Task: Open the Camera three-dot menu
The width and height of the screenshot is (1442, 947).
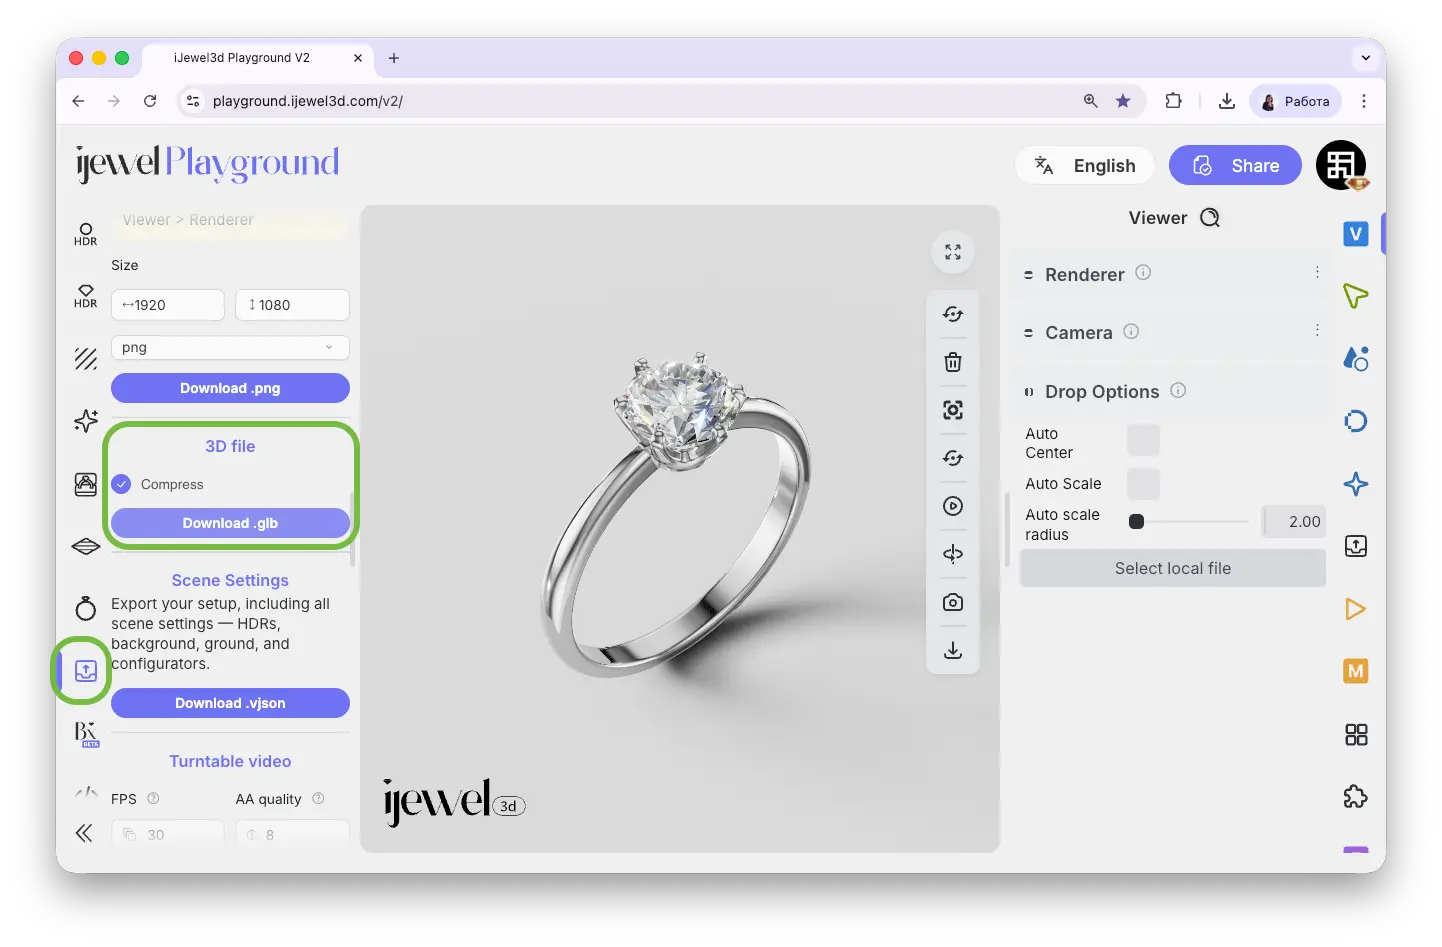Action: pyautogui.click(x=1317, y=330)
